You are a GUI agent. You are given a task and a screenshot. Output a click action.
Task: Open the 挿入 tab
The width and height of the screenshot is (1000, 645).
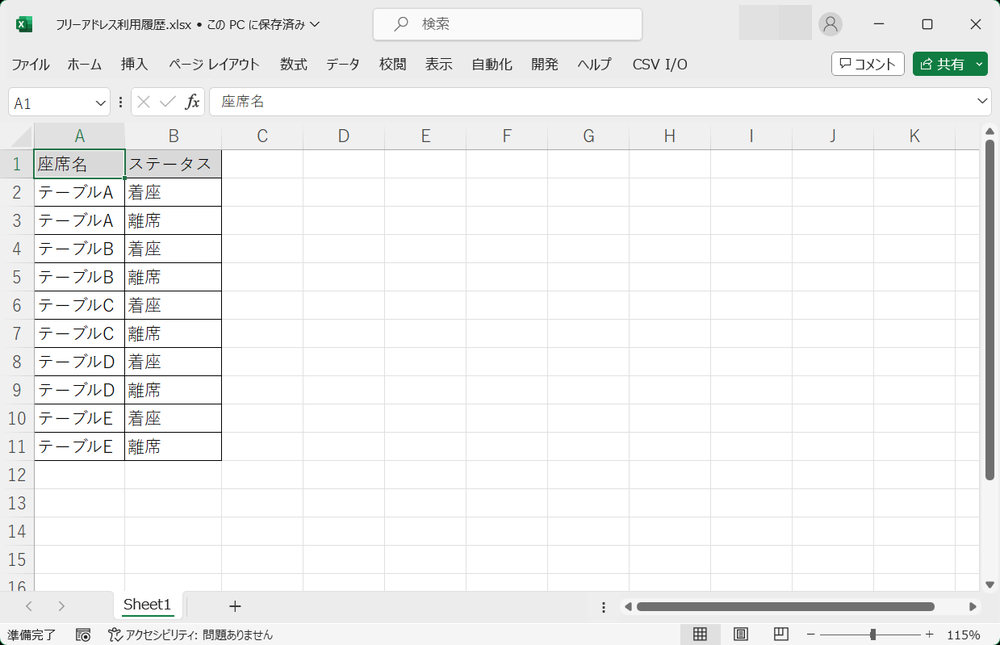click(134, 64)
